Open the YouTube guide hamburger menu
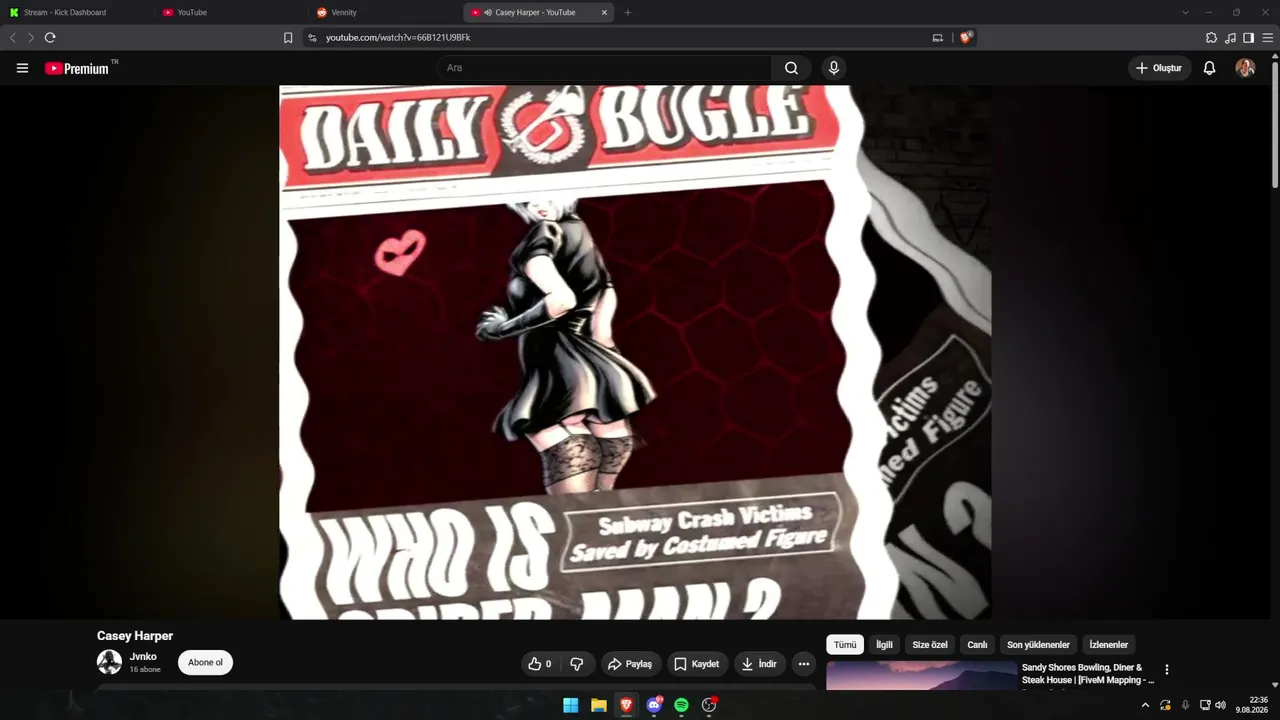 [x=22, y=68]
